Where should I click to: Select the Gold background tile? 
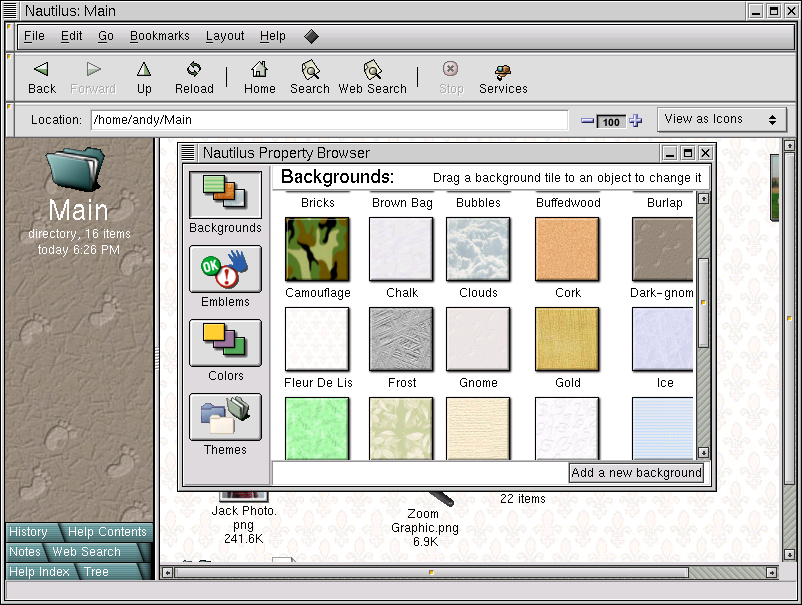(x=567, y=339)
